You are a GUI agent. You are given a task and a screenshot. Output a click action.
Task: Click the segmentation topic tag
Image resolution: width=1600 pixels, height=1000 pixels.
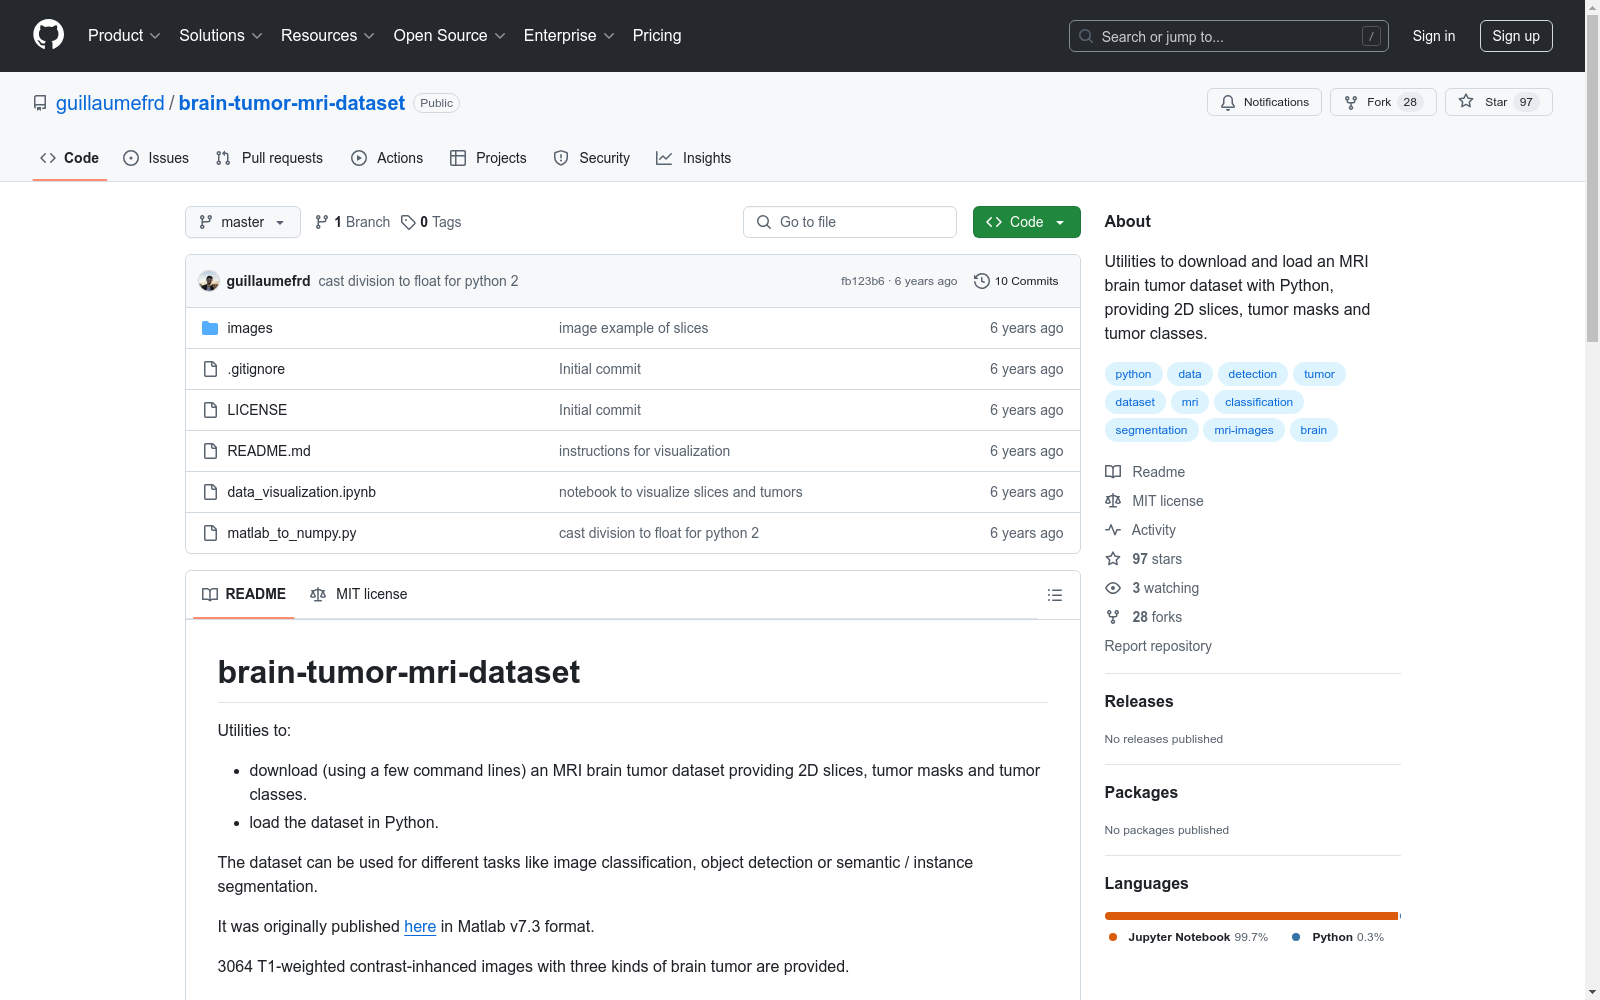(x=1151, y=430)
